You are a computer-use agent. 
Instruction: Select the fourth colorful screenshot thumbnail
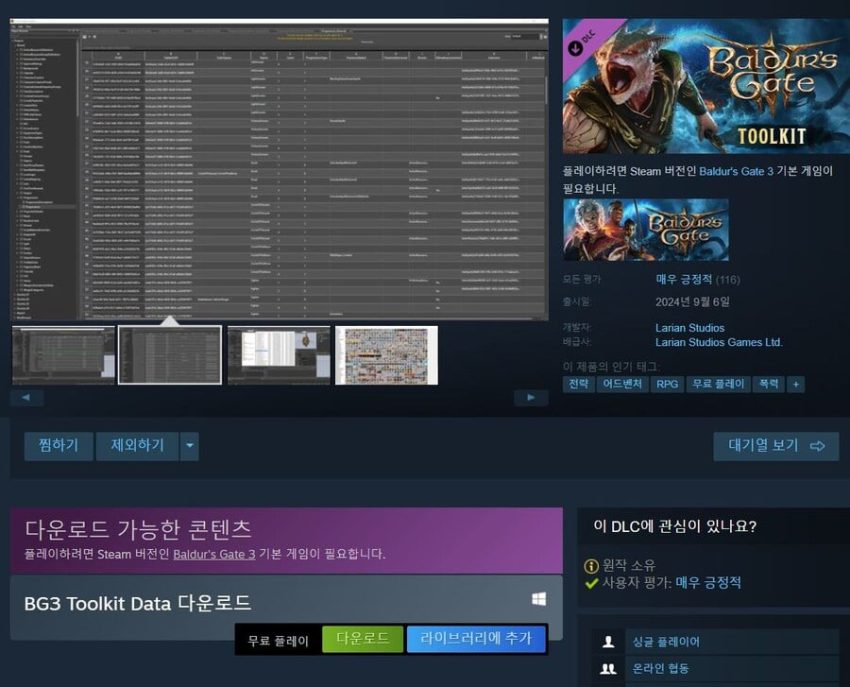coord(387,355)
